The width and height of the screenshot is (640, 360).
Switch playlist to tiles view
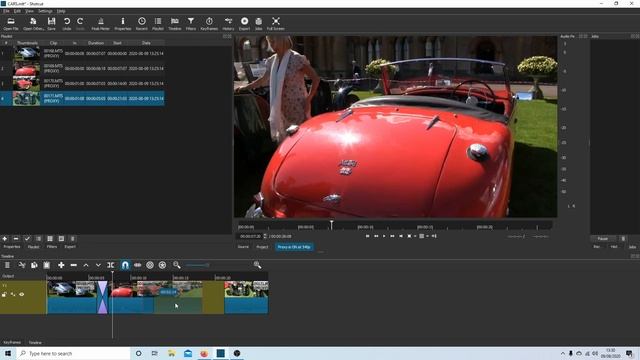[x=50, y=239]
